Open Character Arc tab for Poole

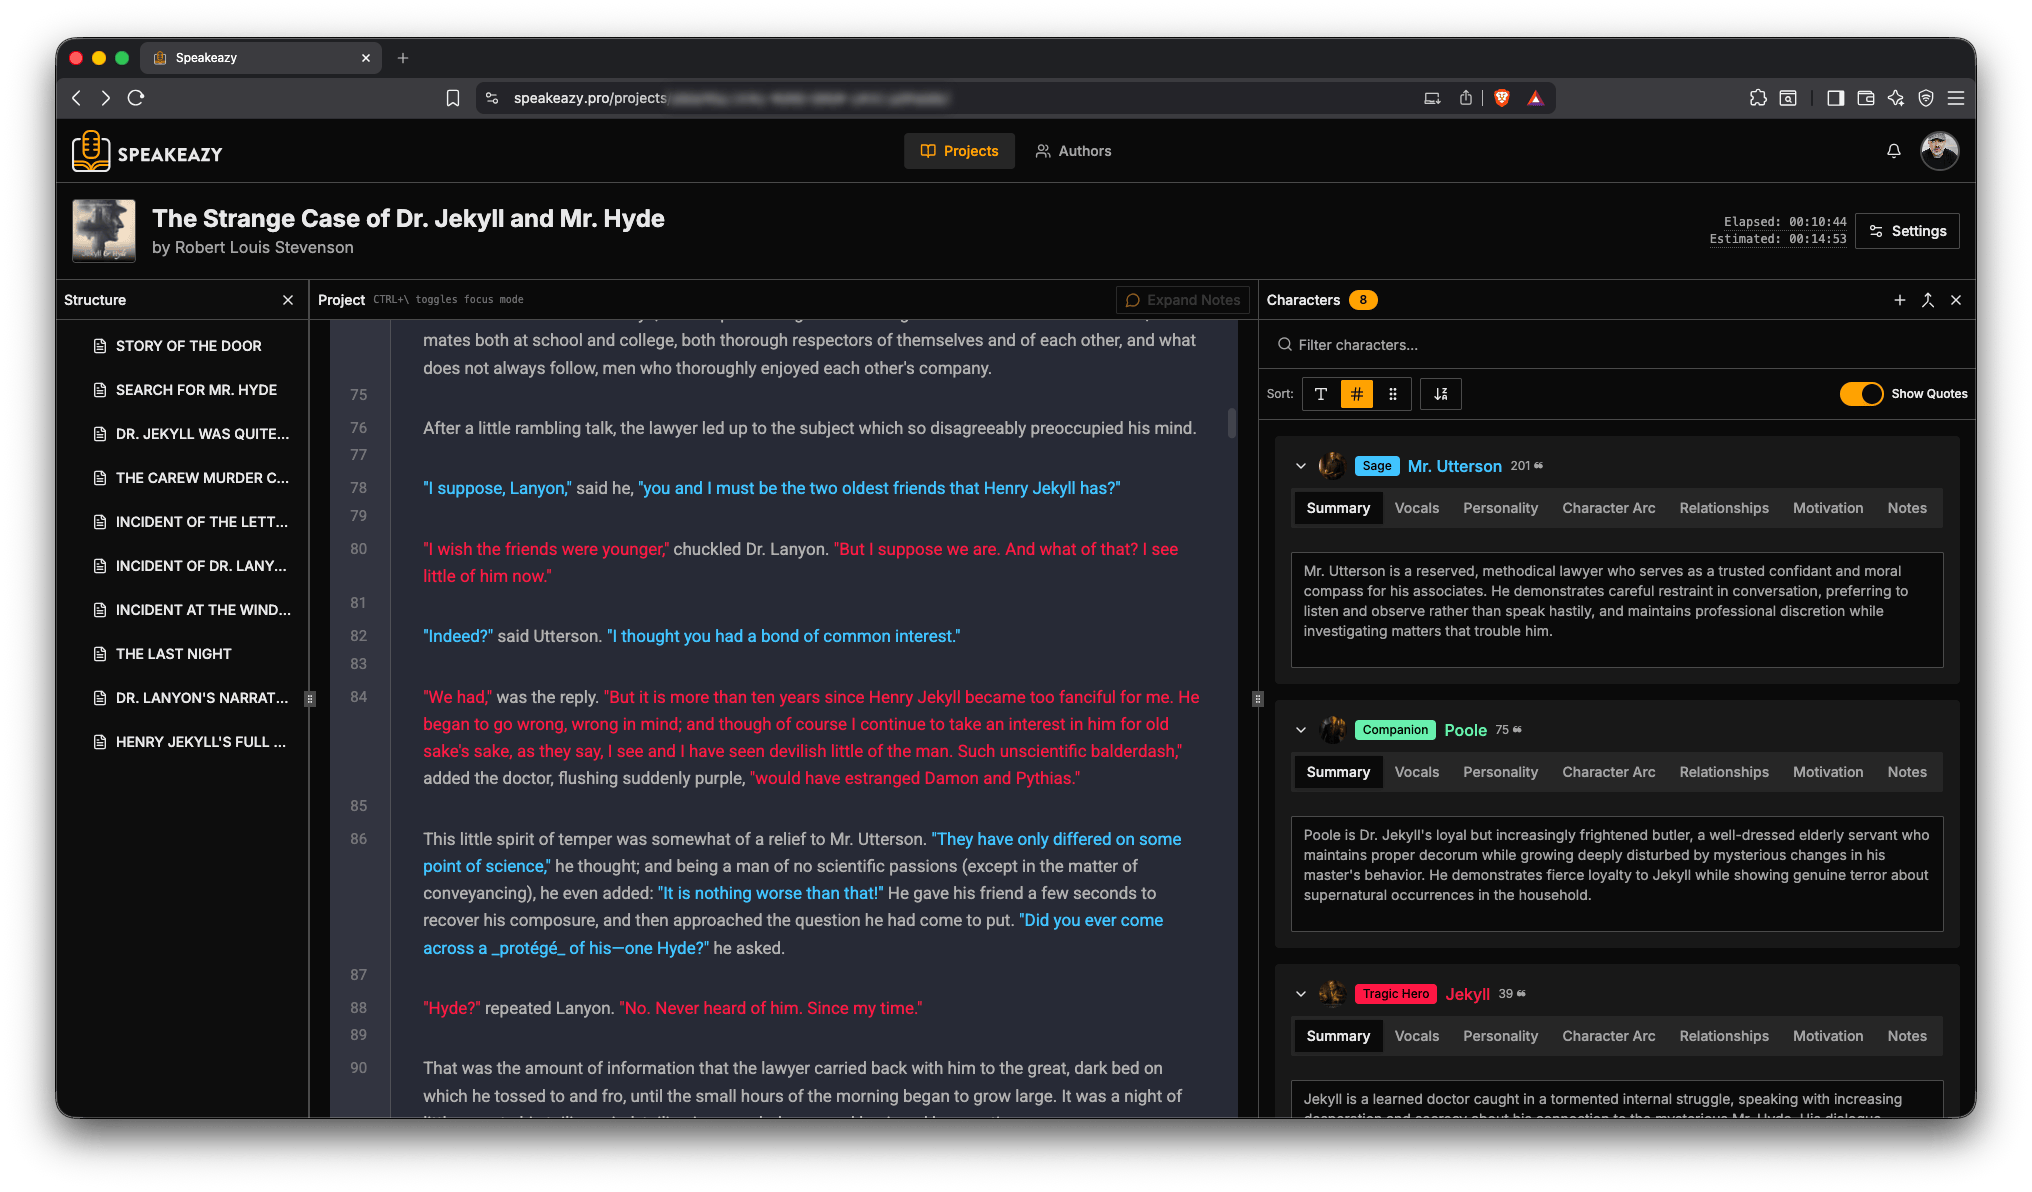click(1608, 772)
